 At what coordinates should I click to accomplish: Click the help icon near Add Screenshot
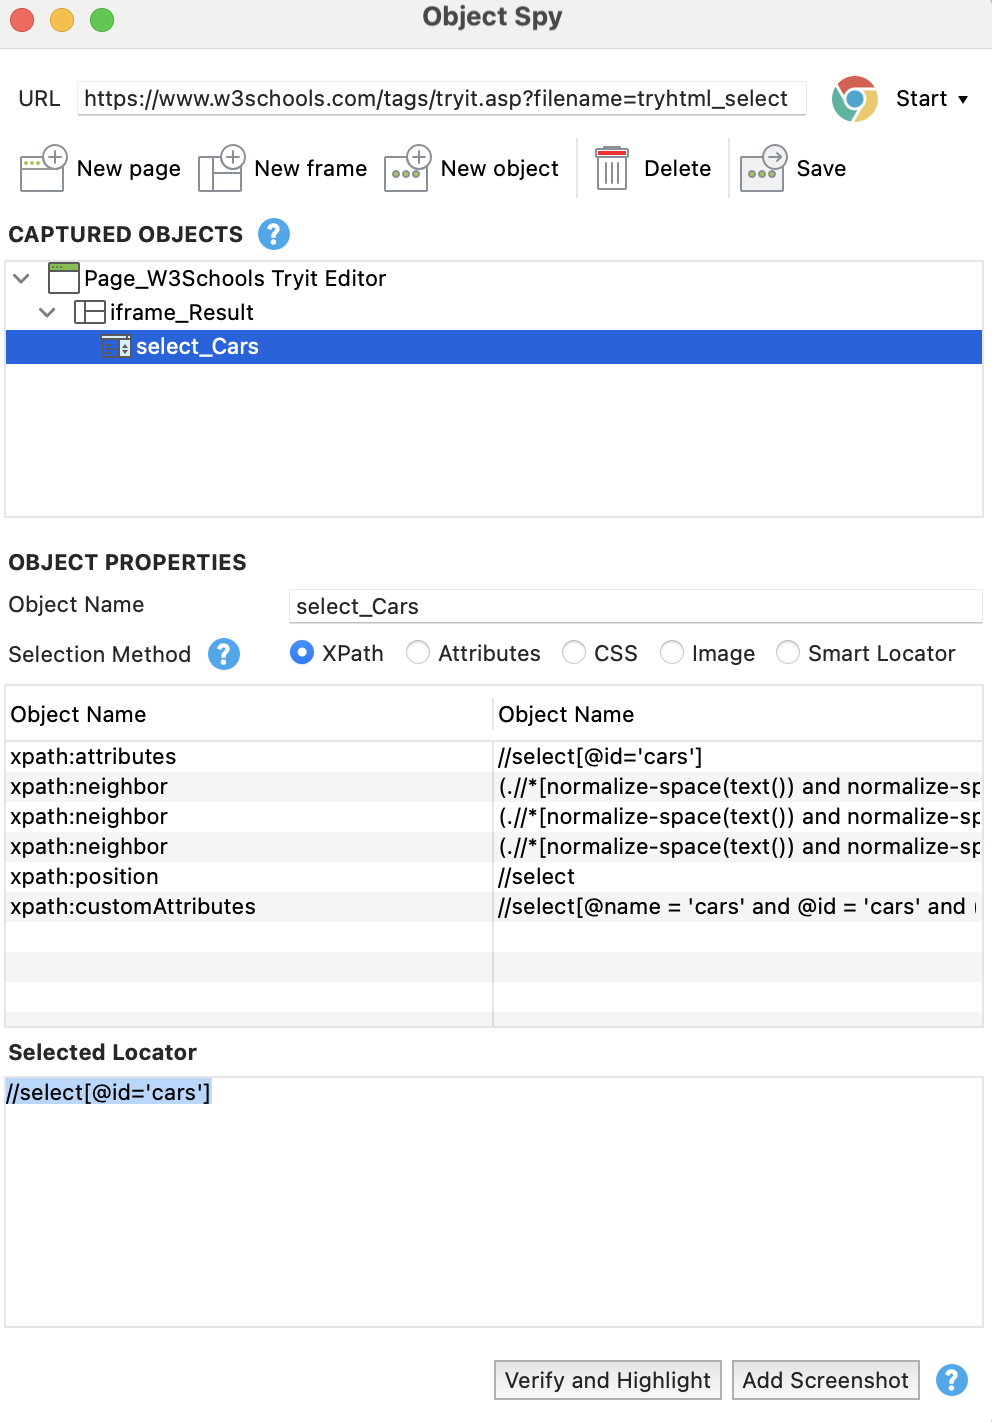tap(951, 1380)
